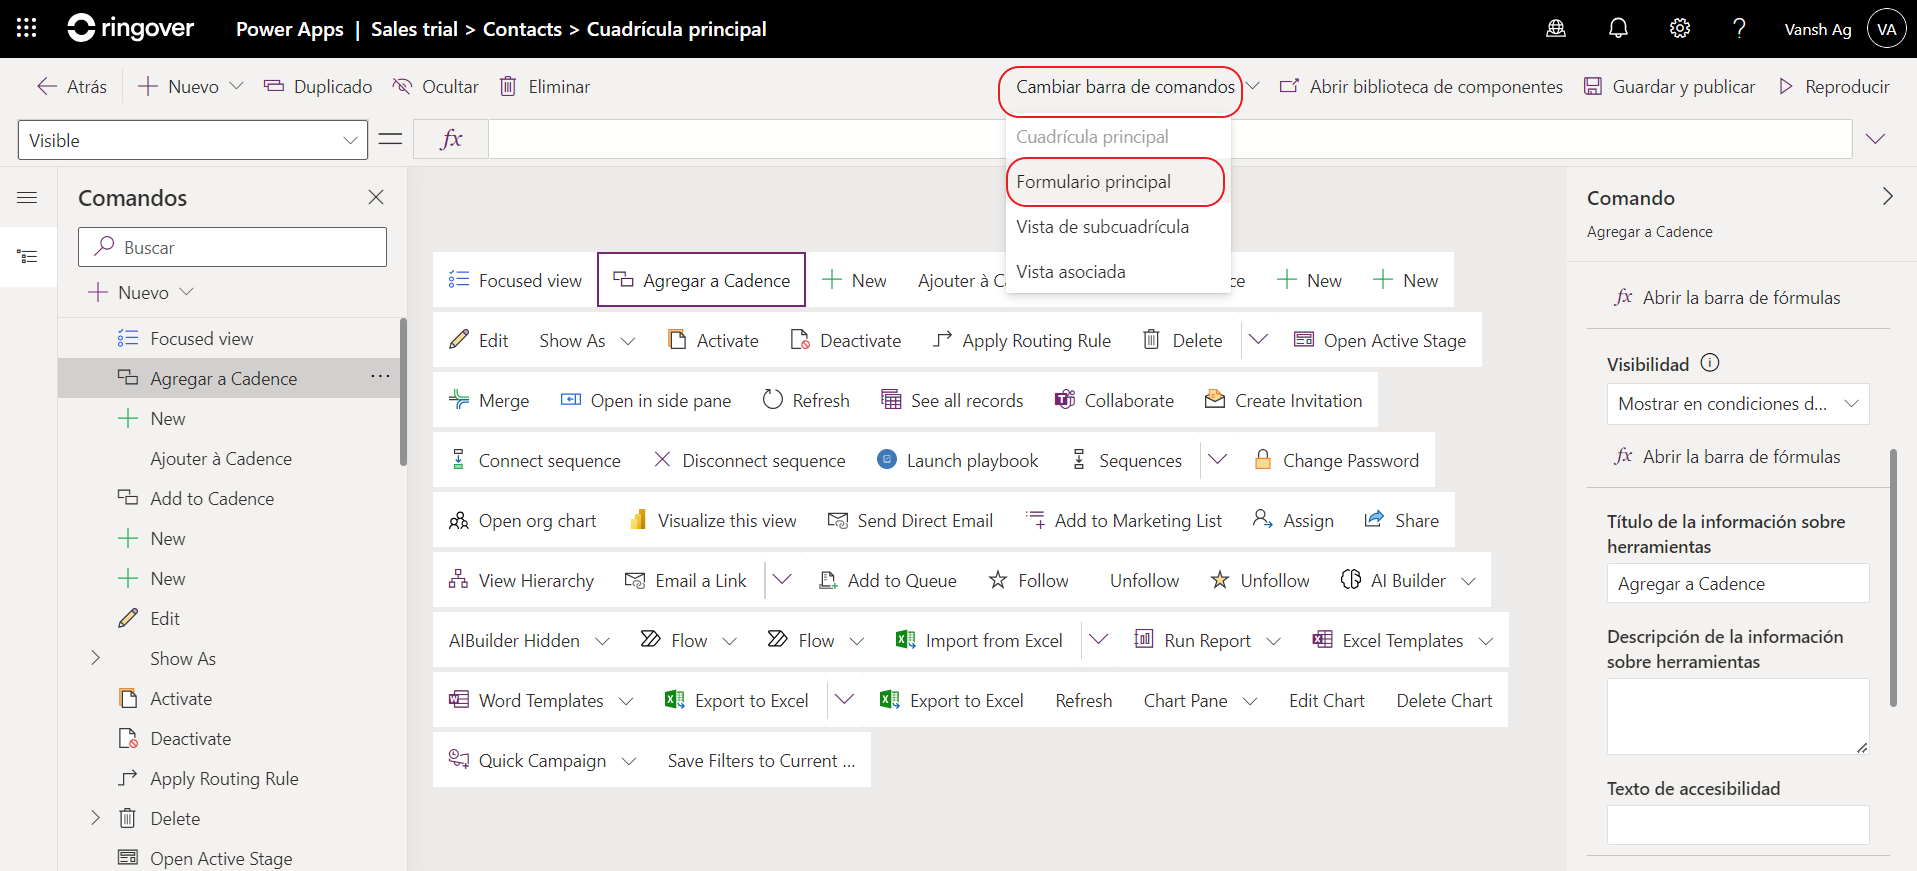Open the app launcher waffle icon
The width and height of the screenshot is (1917, 871).
(27, 28)
